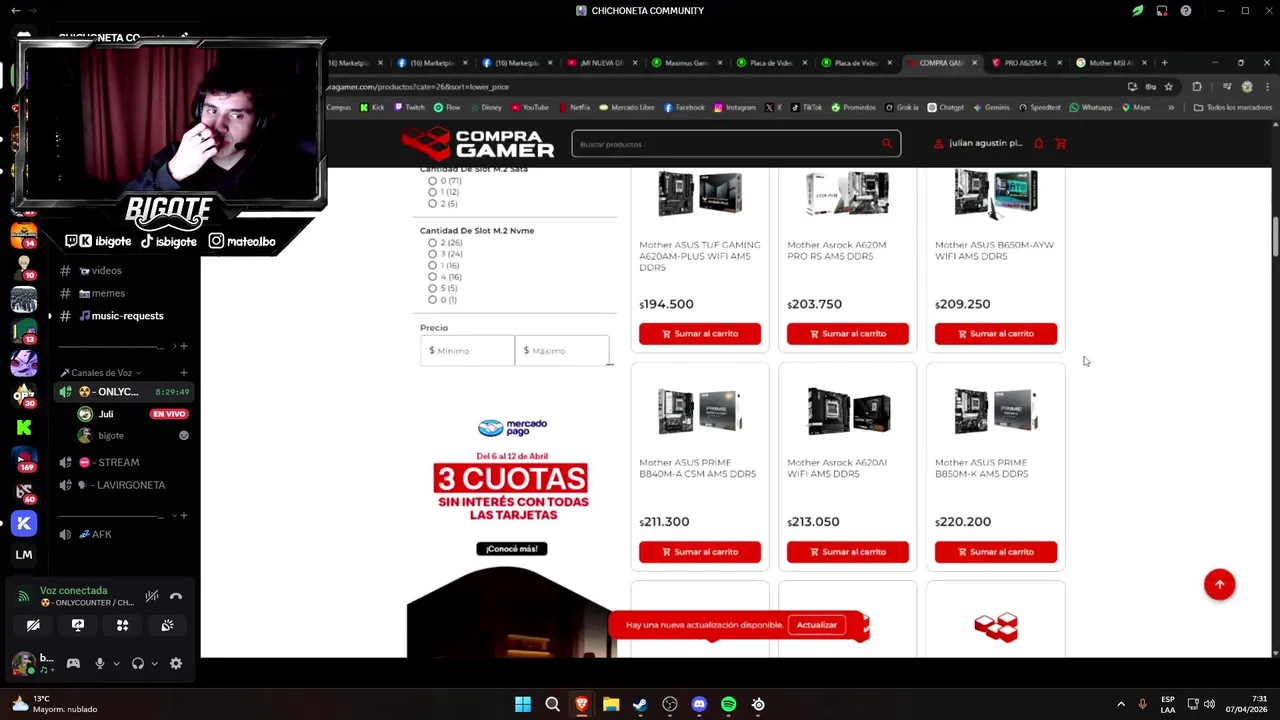Add ASUS TUF GAMING A620M-PLUS to cart
Screen dimensions: 1280x720
pos(700,334)
